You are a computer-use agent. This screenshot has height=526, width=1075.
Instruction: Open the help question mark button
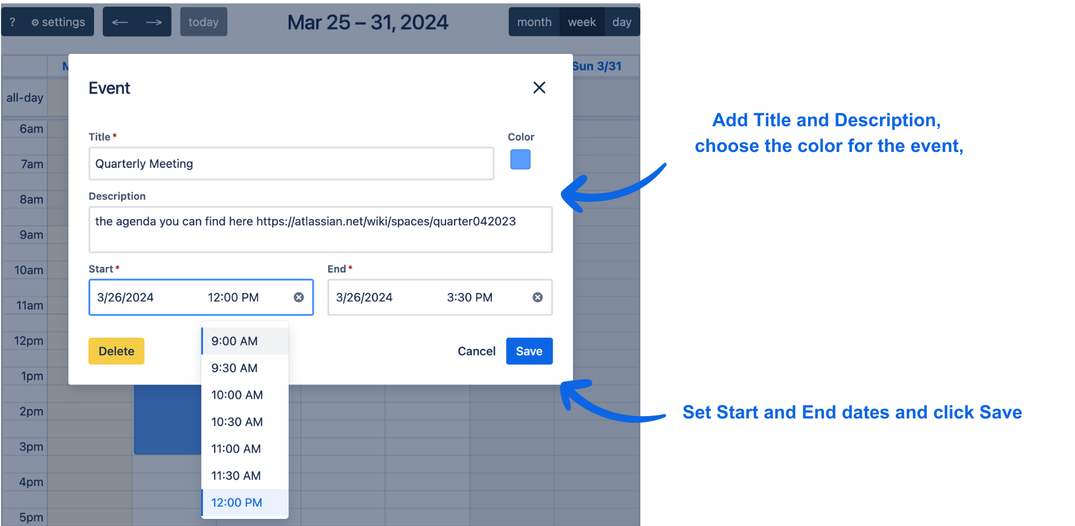(12, 22)
